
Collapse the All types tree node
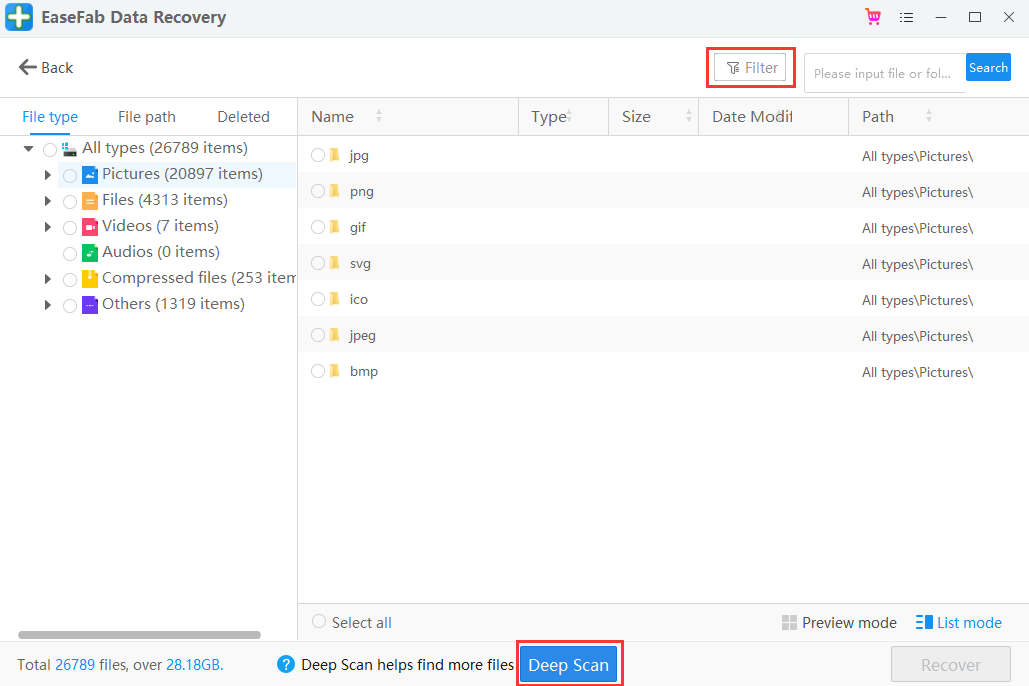click(x=29, y=149)
